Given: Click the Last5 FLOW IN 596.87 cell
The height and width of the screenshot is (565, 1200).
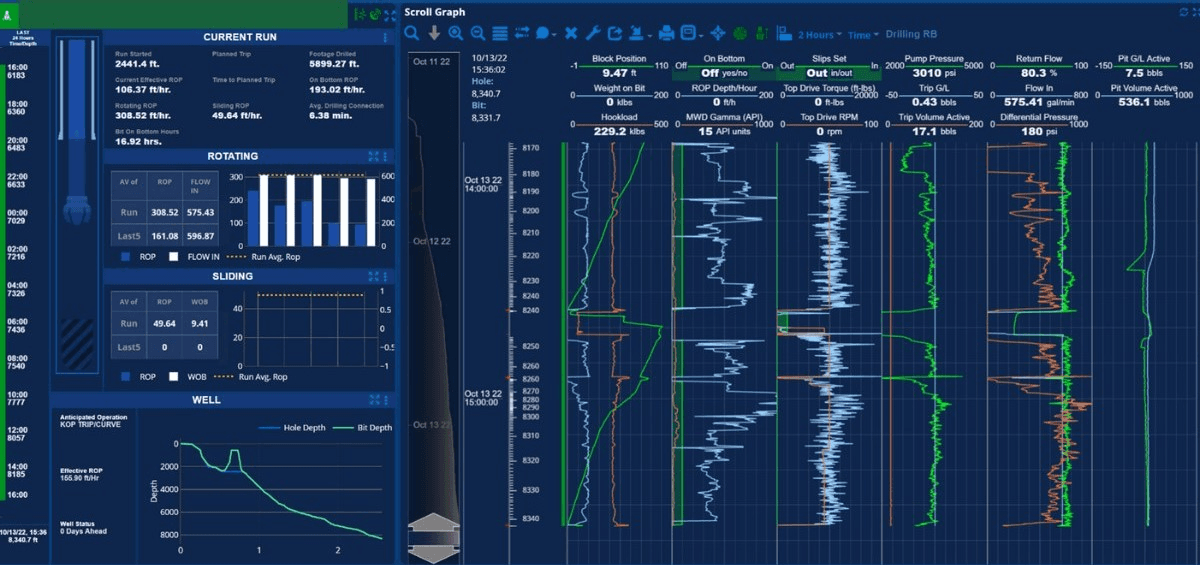Looking at the screenshot, I should pyautogui.click(x=202, y=236).
